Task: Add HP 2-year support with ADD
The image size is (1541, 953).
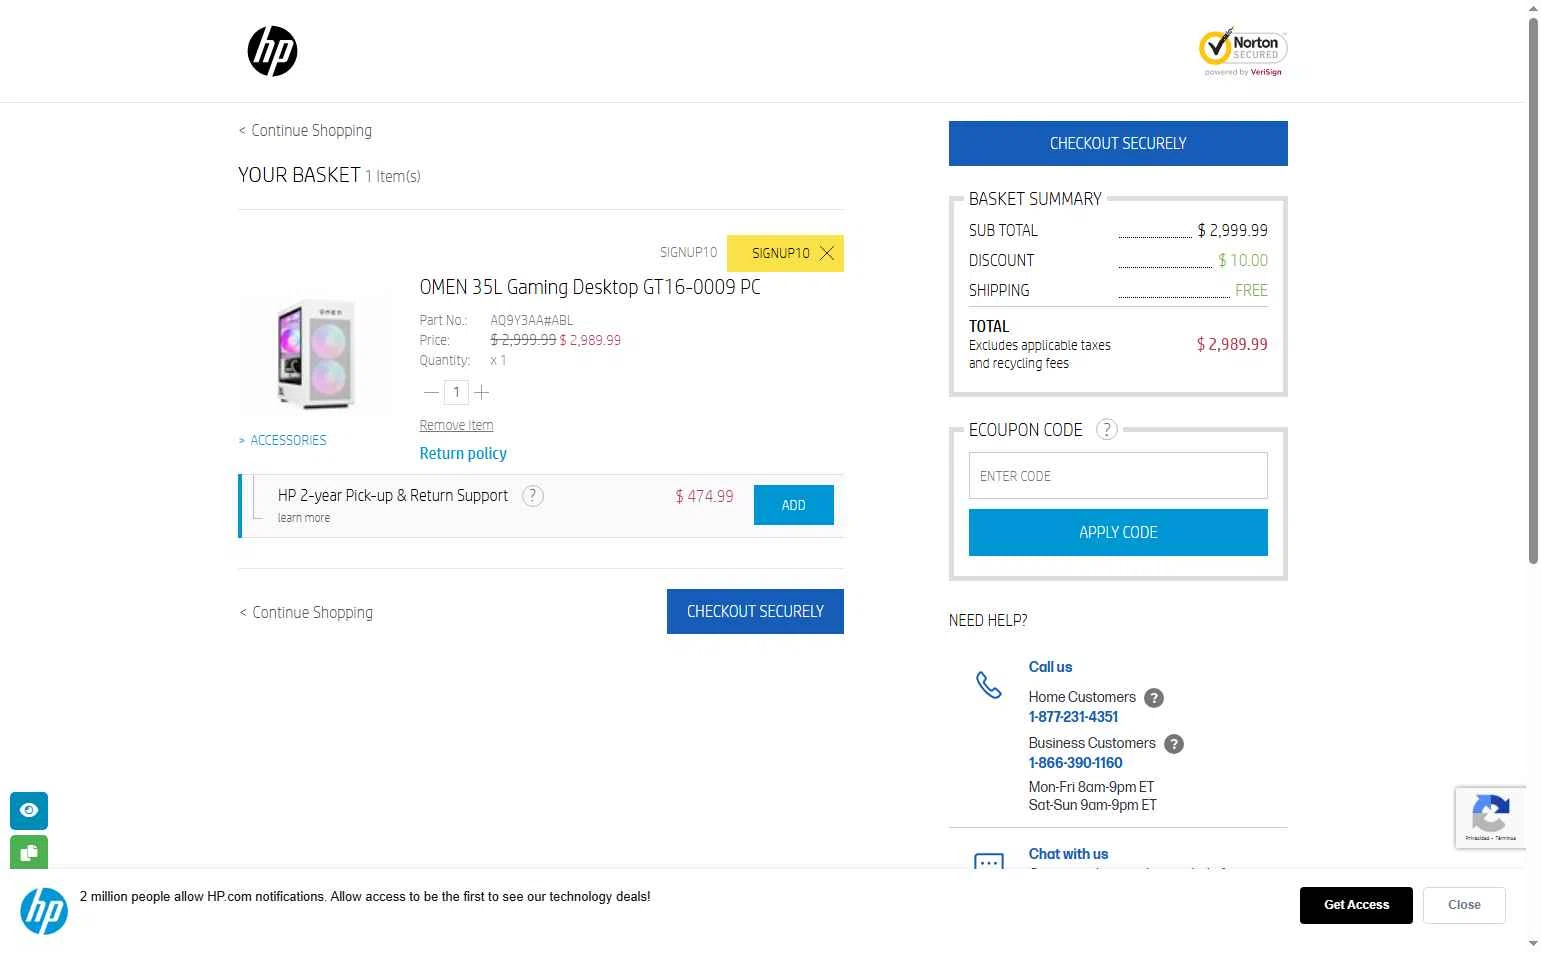Action: click(794, 505)
